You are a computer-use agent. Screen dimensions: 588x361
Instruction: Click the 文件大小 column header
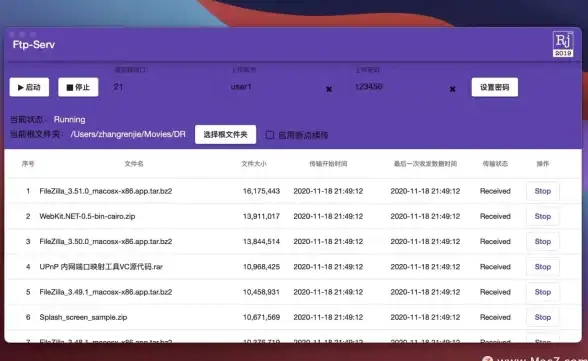(254, 164)
